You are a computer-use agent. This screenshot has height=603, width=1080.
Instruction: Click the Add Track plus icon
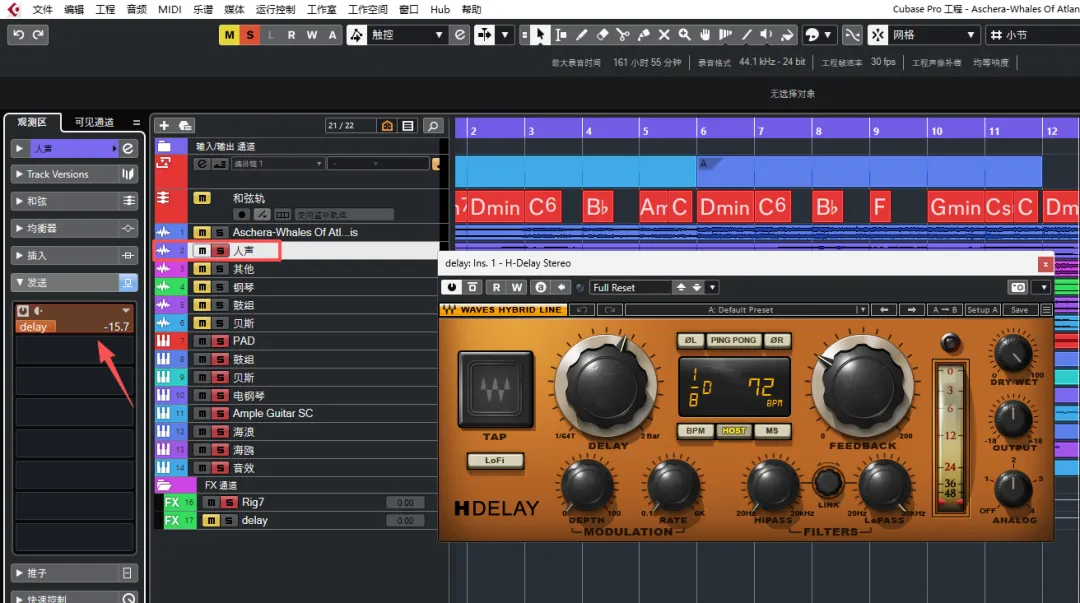[x=164, y=125]
